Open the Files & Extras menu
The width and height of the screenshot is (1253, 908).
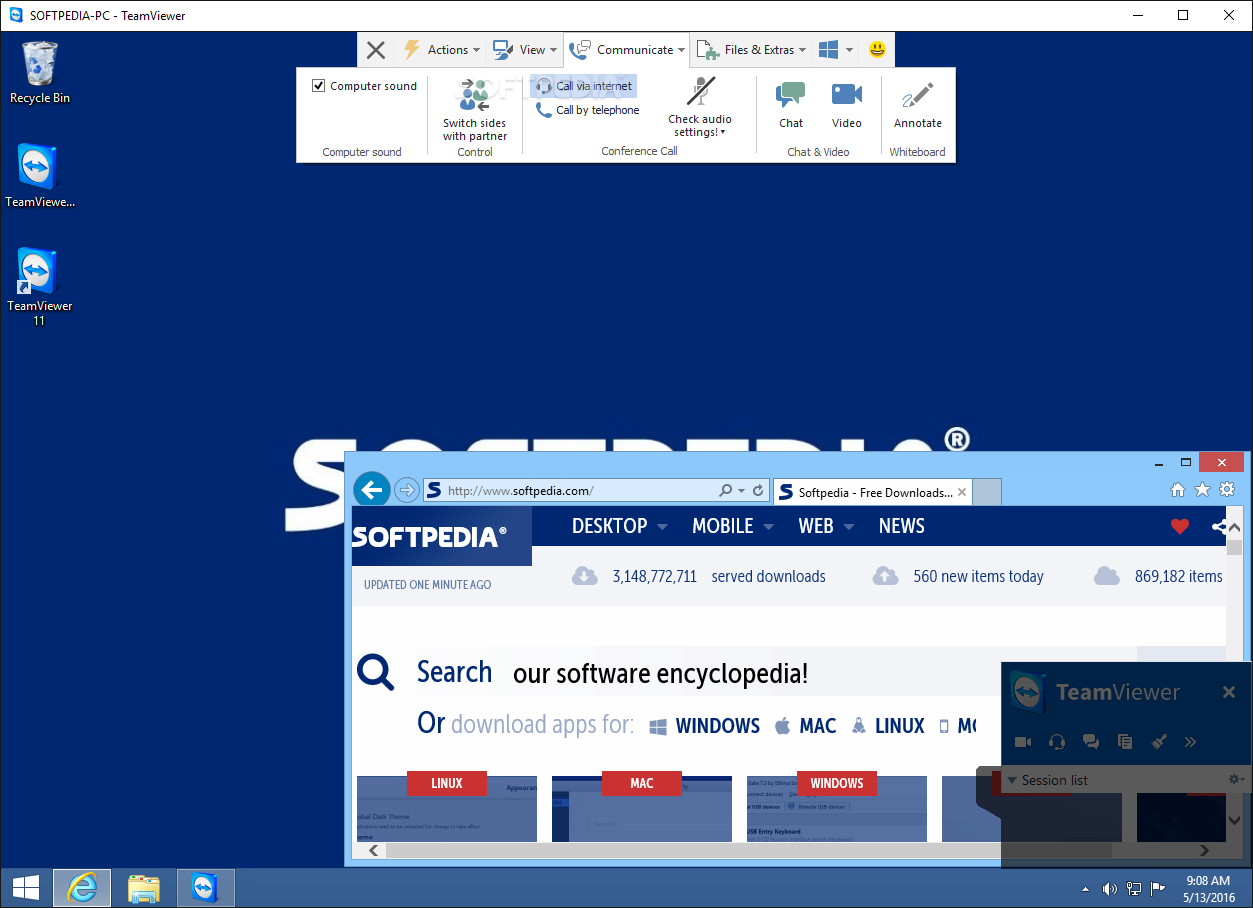(x=751, y=50)
